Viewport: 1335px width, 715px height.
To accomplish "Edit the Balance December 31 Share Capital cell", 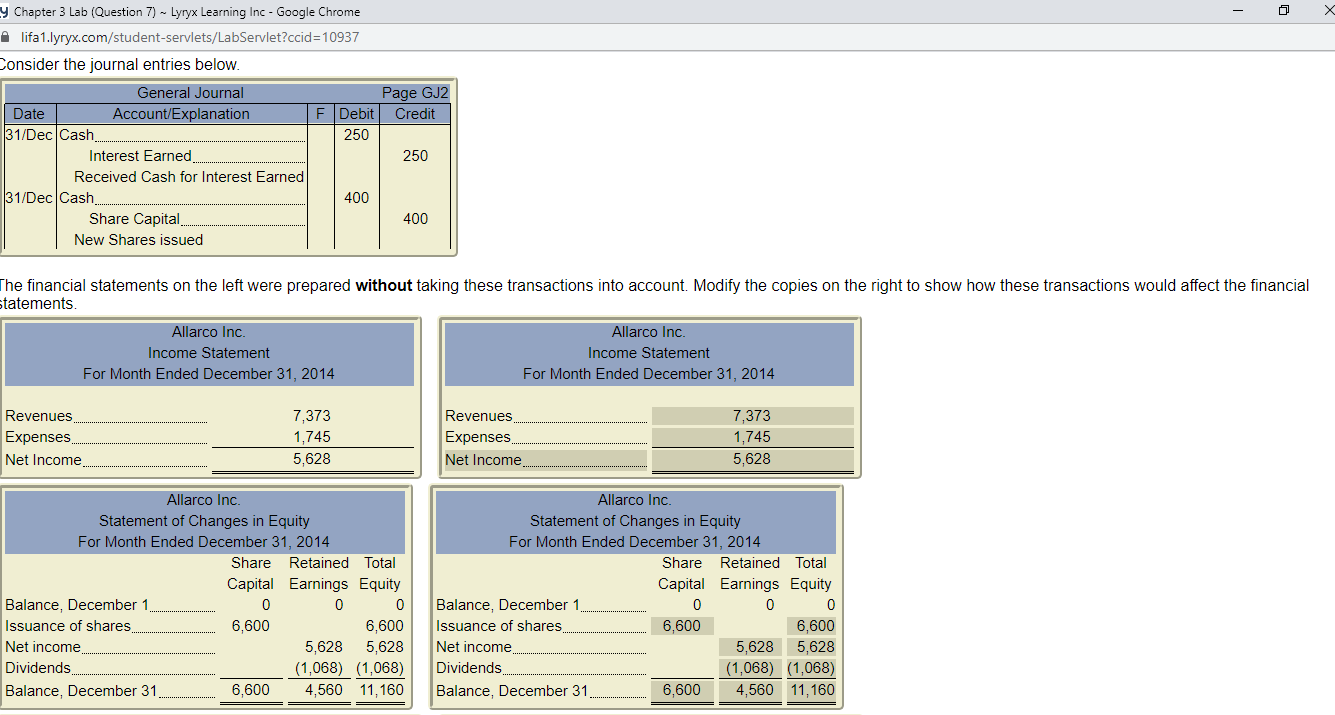I will [682, 690].
